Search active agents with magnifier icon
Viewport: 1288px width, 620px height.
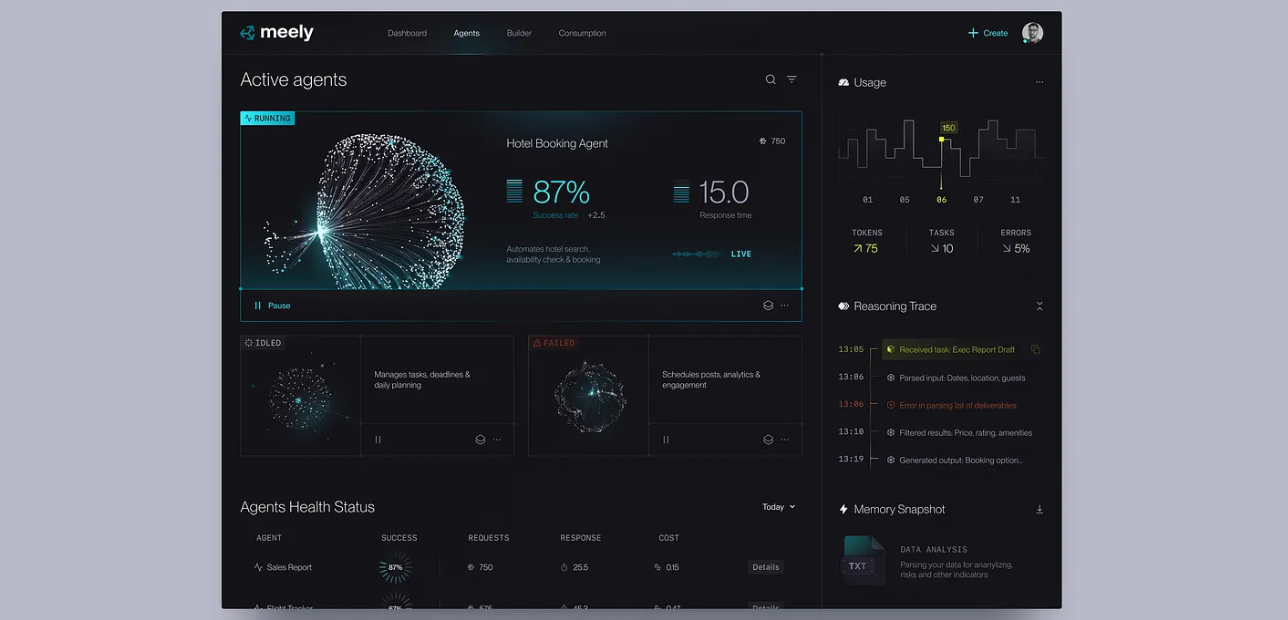770,80
